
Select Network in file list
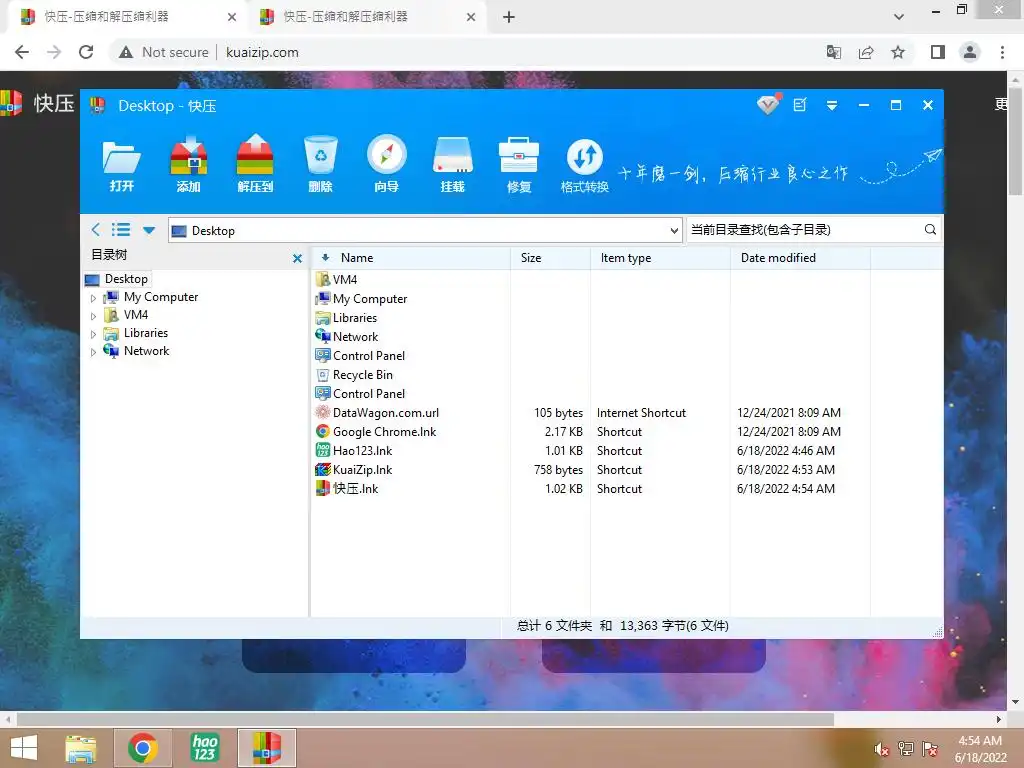pos(347,336)
